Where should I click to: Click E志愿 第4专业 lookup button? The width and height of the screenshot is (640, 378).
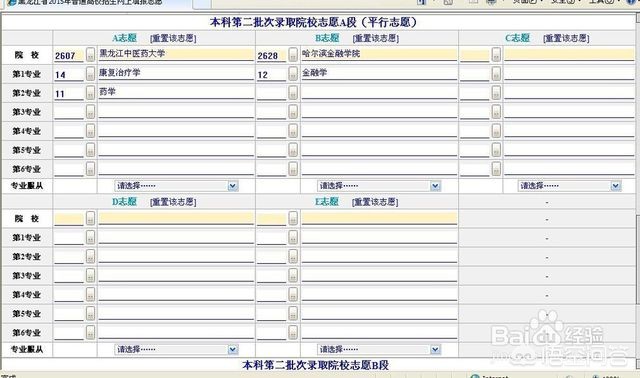tap(293, 294)
